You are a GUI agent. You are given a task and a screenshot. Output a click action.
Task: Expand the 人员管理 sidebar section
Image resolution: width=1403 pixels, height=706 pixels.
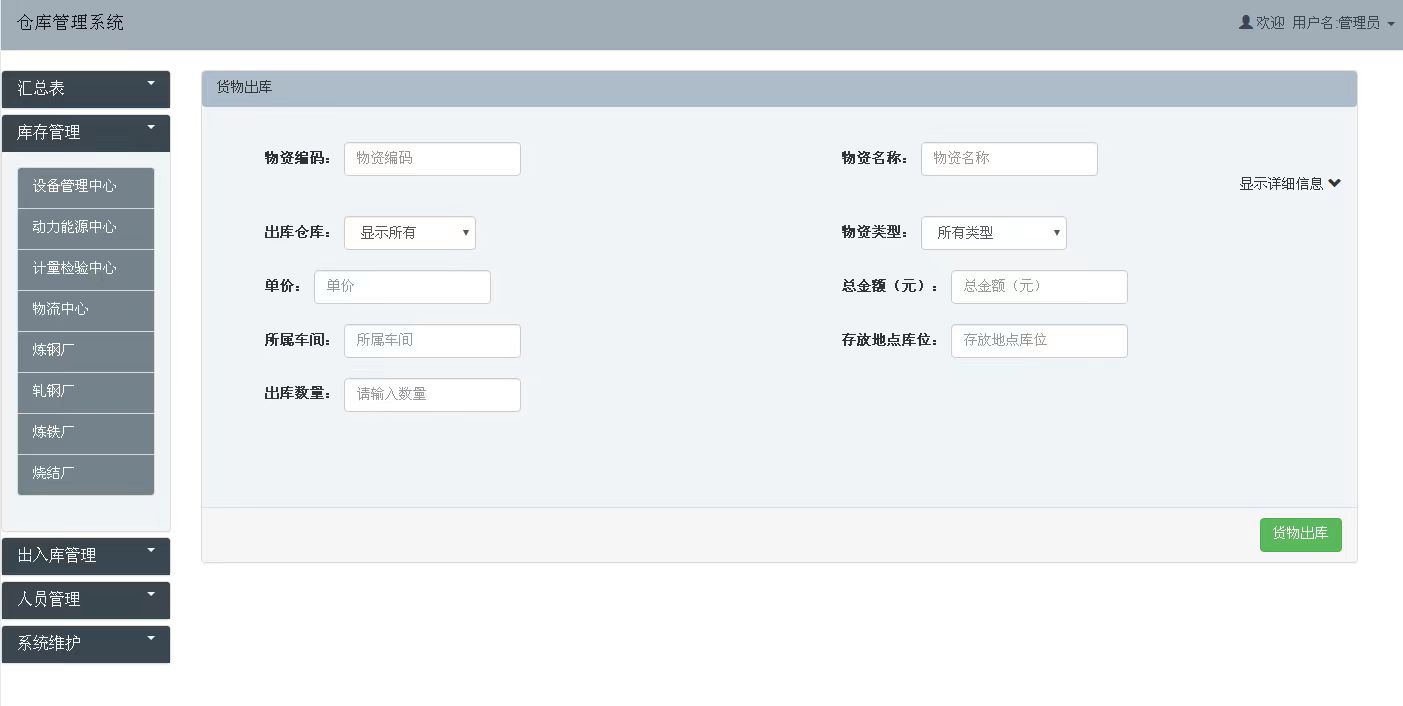click(86, 600)
